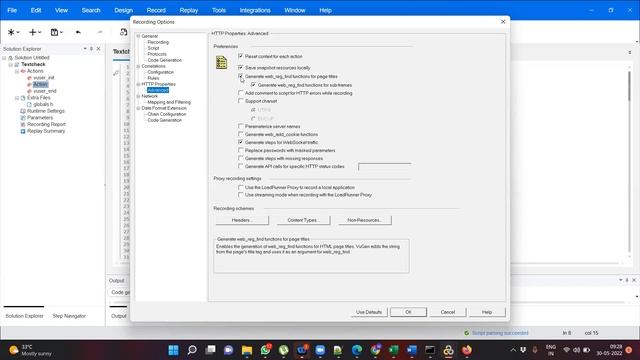The width and height of the screenshot is (640, 360).
Task: Collapse the Actions node in Solution Explorer
Action: (x=17, y=71)
